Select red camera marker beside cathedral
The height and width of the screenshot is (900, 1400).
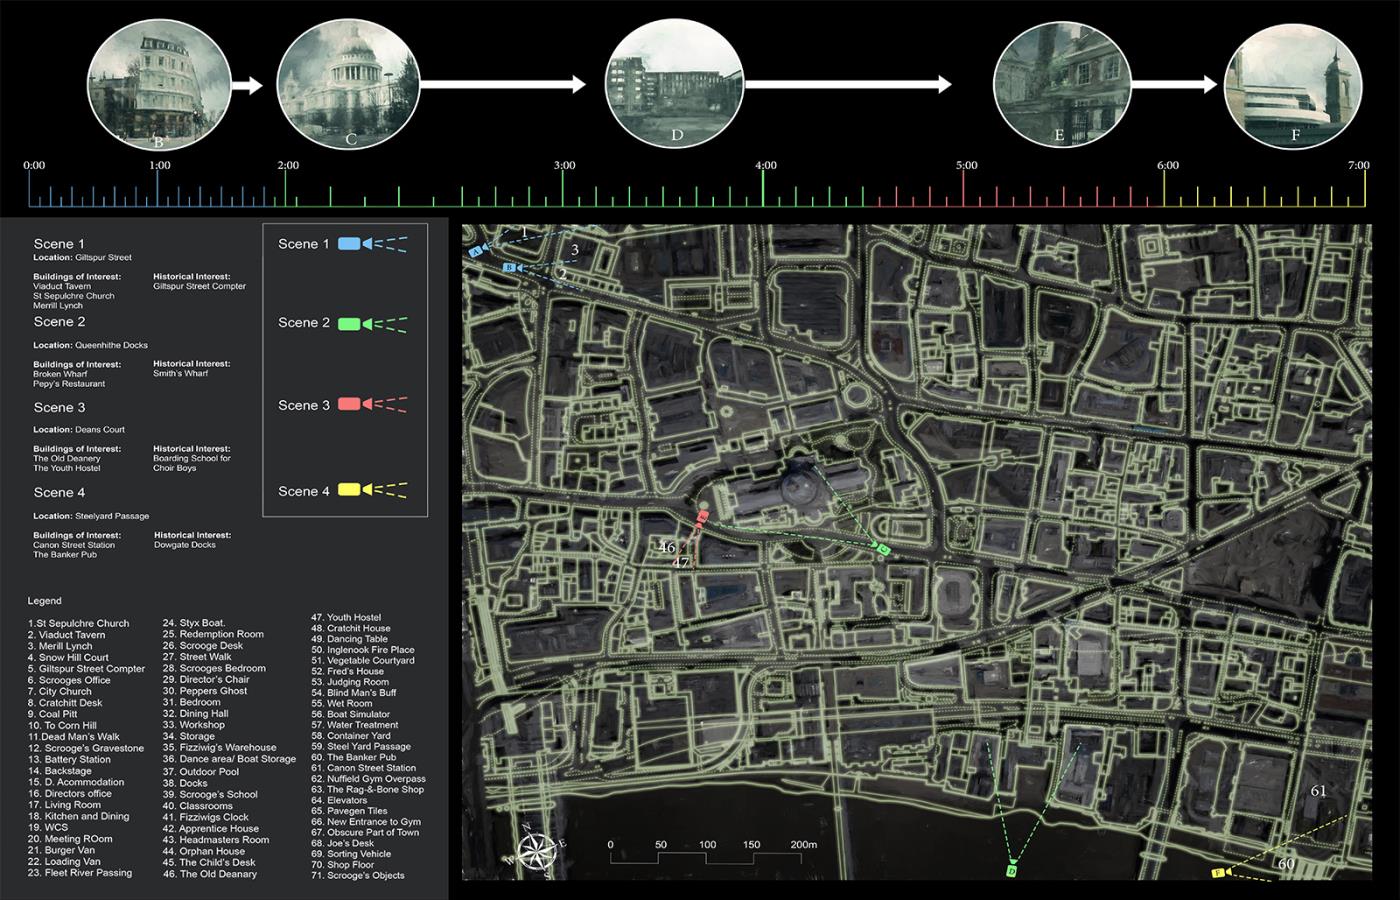click(702, 517)
